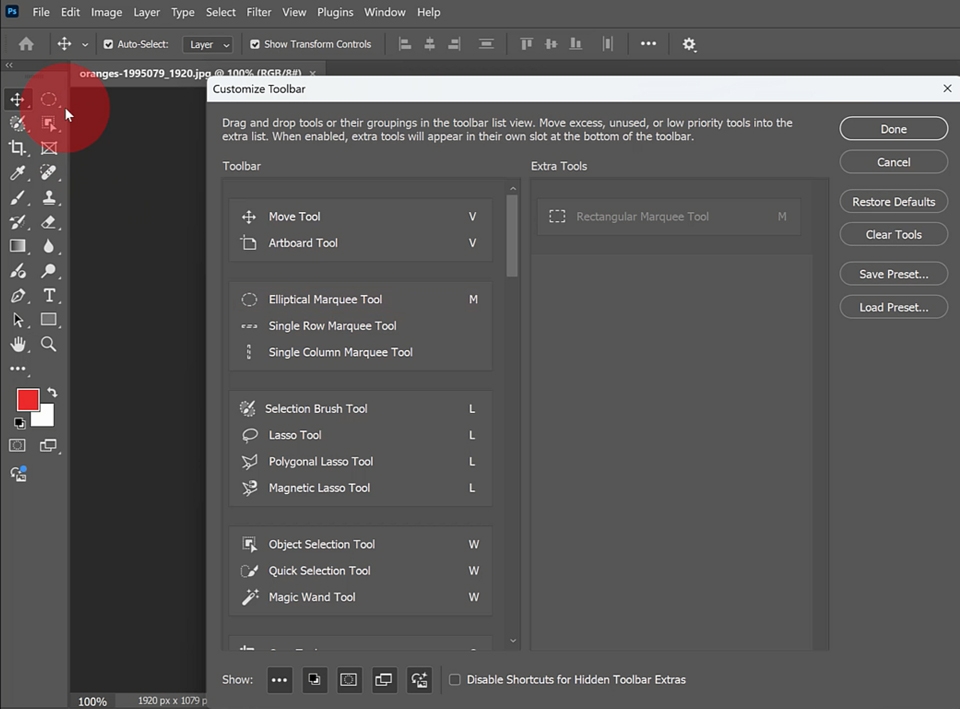
Task: Select the History Brush tool
Action: pyautogui.click(x=17, y=222)
